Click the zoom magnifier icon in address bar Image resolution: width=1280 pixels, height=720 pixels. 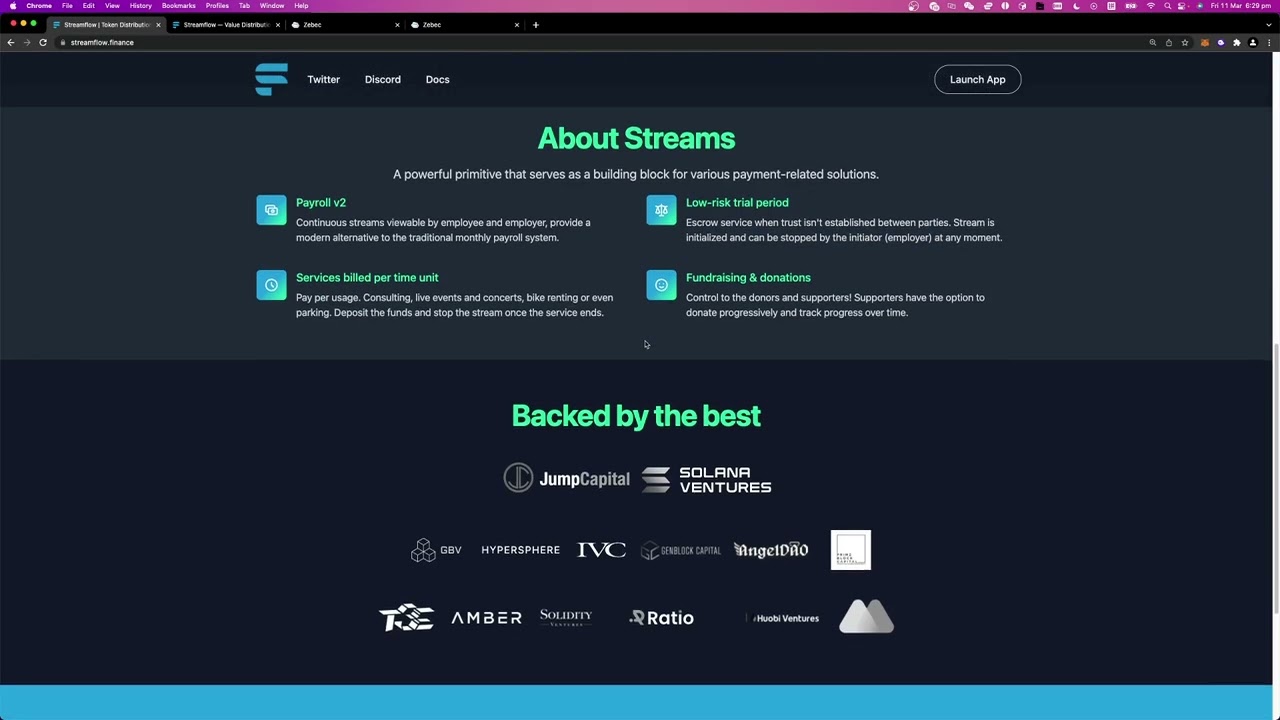tap(1153, 42)
